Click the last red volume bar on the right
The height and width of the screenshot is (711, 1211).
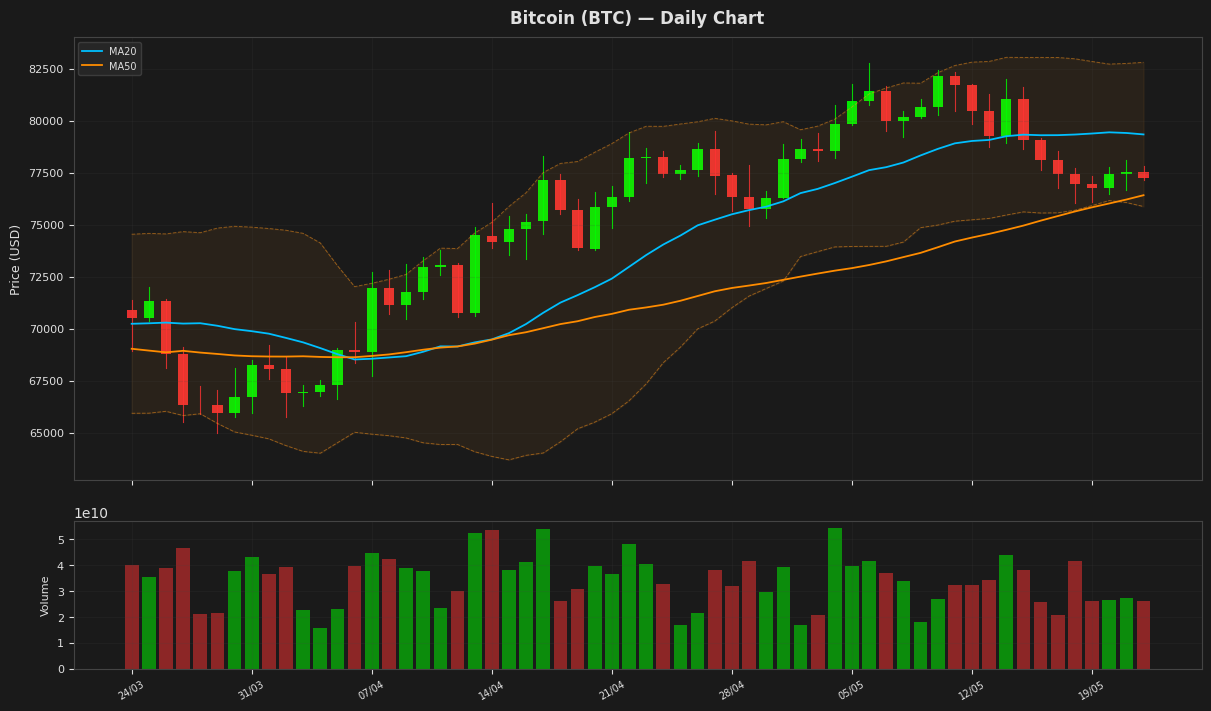coord(1143,635)
